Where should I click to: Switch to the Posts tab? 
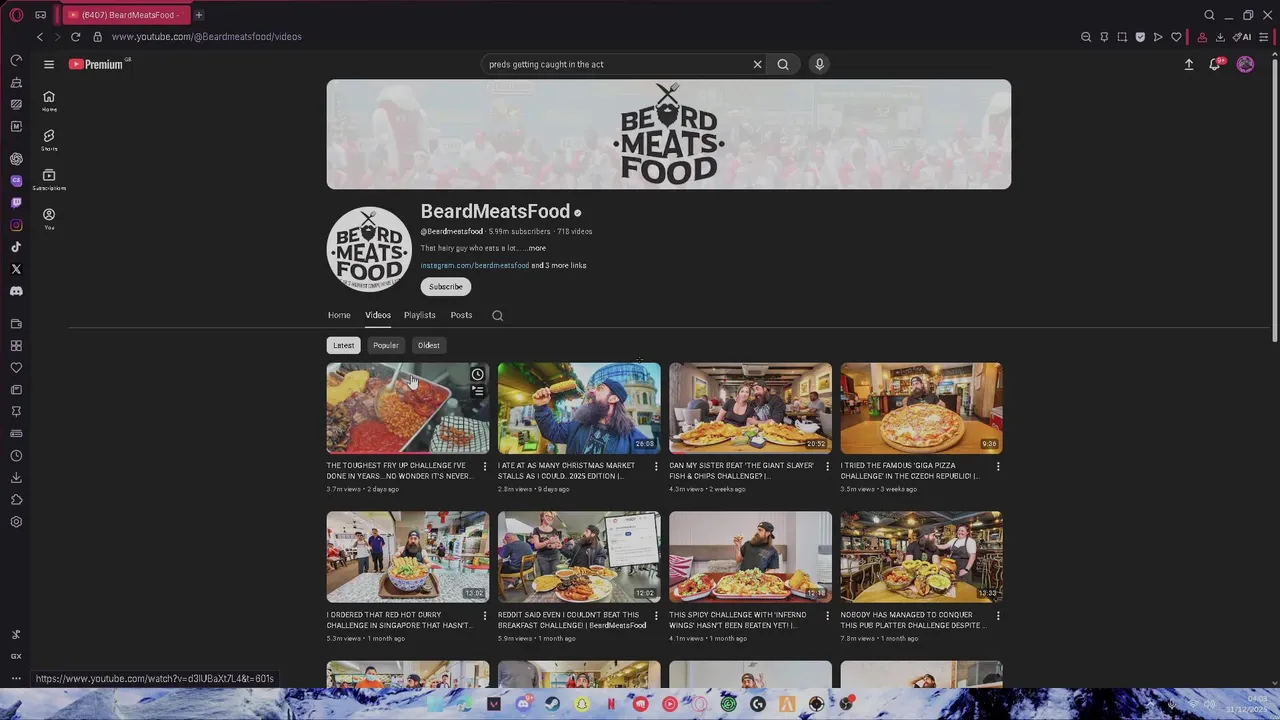(461, 315)
